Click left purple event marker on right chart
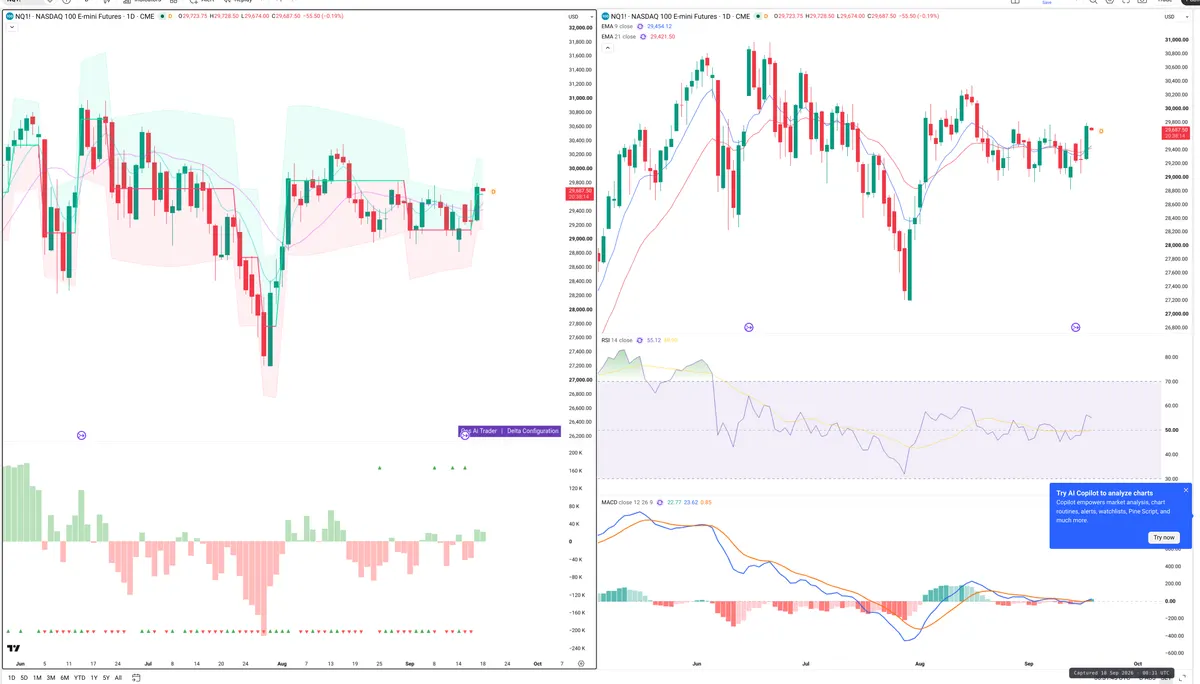This screenshot has height=684, width=1200. 749,327
